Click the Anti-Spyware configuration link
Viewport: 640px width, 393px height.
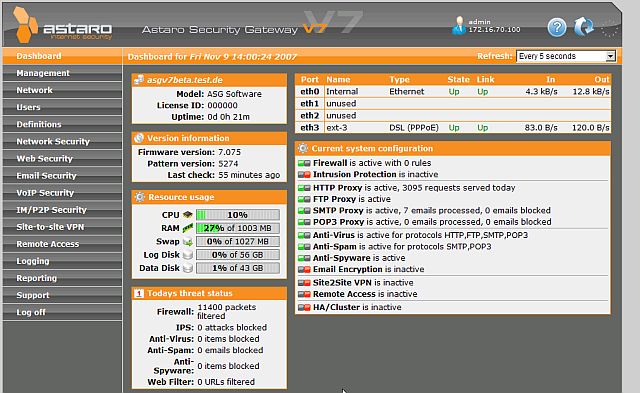[x=342, y=258]
